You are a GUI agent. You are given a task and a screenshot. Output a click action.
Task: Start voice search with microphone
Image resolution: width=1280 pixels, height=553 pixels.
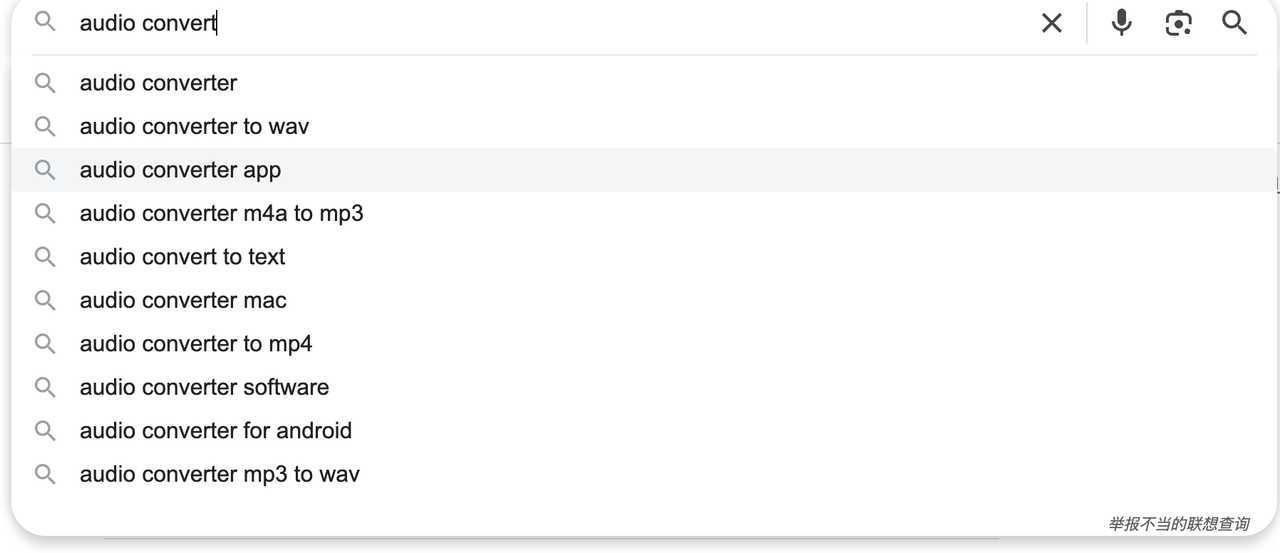click(1122, 23)
